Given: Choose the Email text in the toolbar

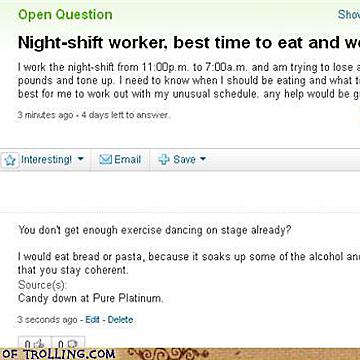Looking at the screenshot, I should 127,160.
